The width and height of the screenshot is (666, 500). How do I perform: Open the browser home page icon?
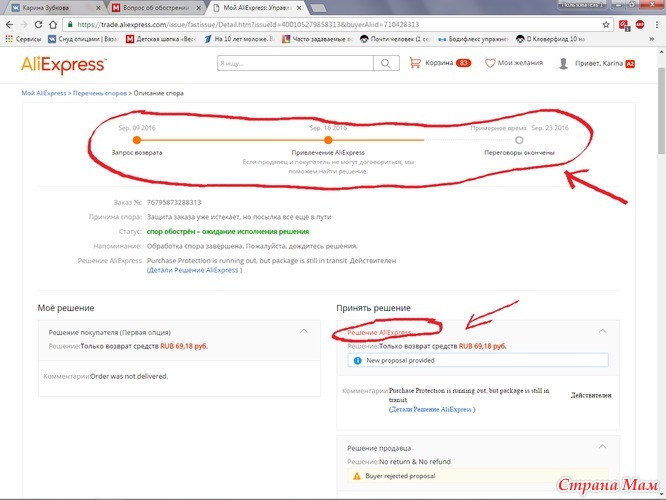coord(53,25)
